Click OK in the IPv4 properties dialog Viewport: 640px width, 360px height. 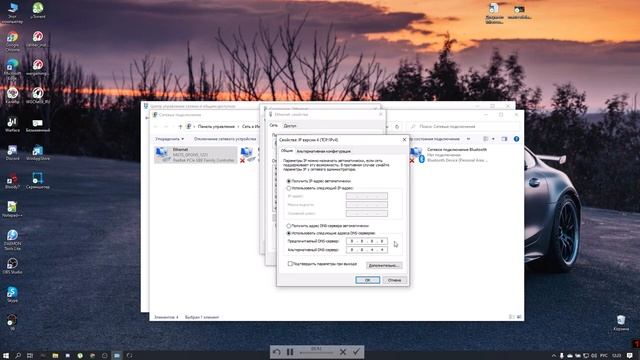pyautogui.click(x=367, y=280)
